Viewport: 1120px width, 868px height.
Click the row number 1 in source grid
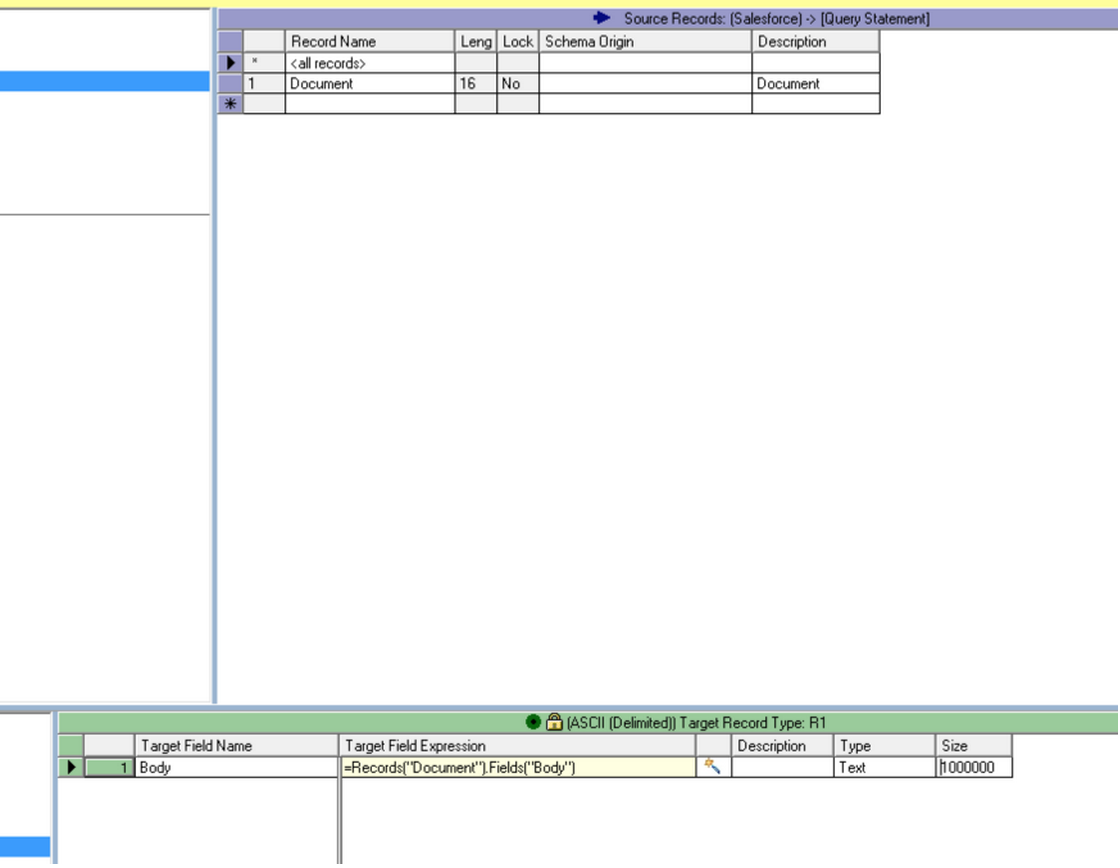coord(264,84)
